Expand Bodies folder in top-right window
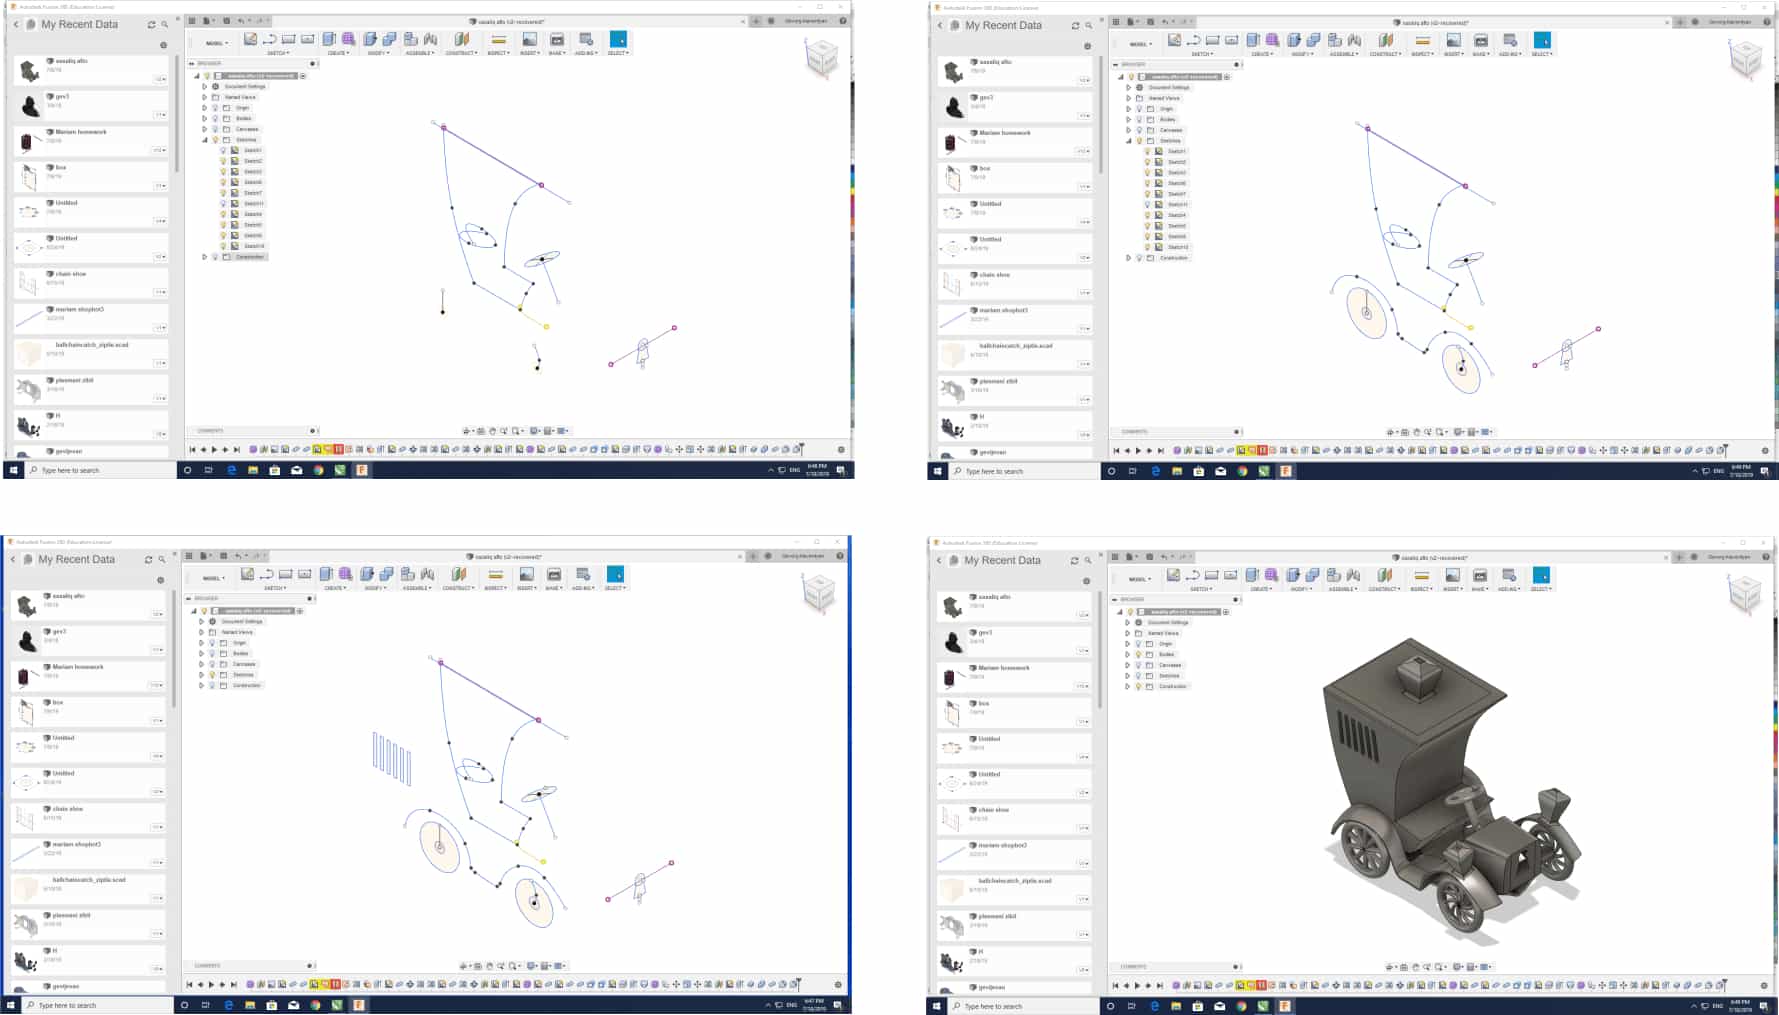This screenshot has width=1779, height=1015. point(1129,119)
